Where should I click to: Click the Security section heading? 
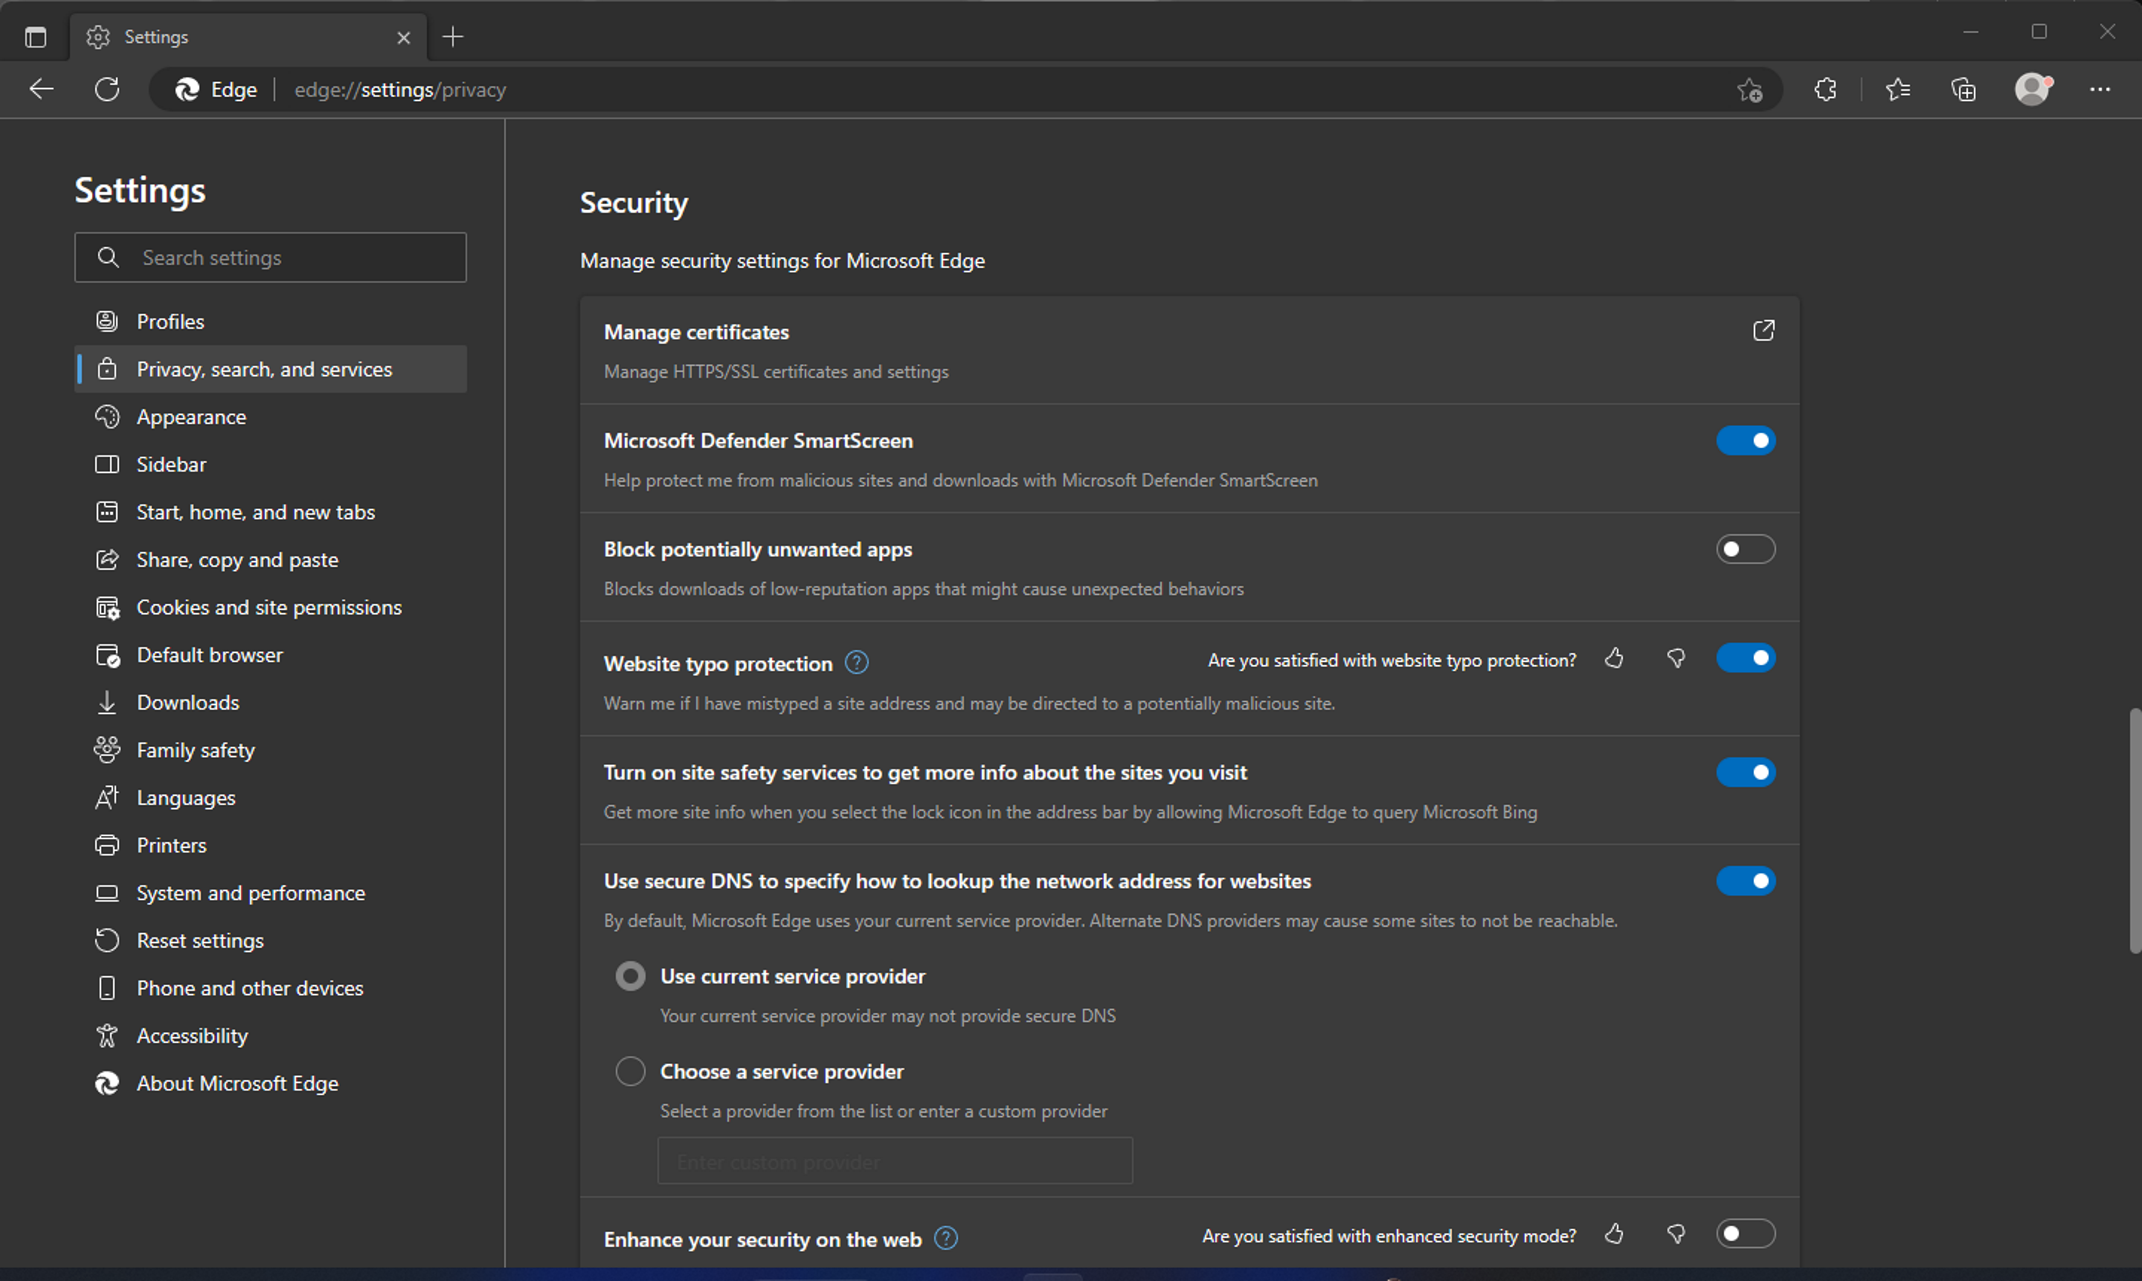pyautogui.click(x=634, y=202)
